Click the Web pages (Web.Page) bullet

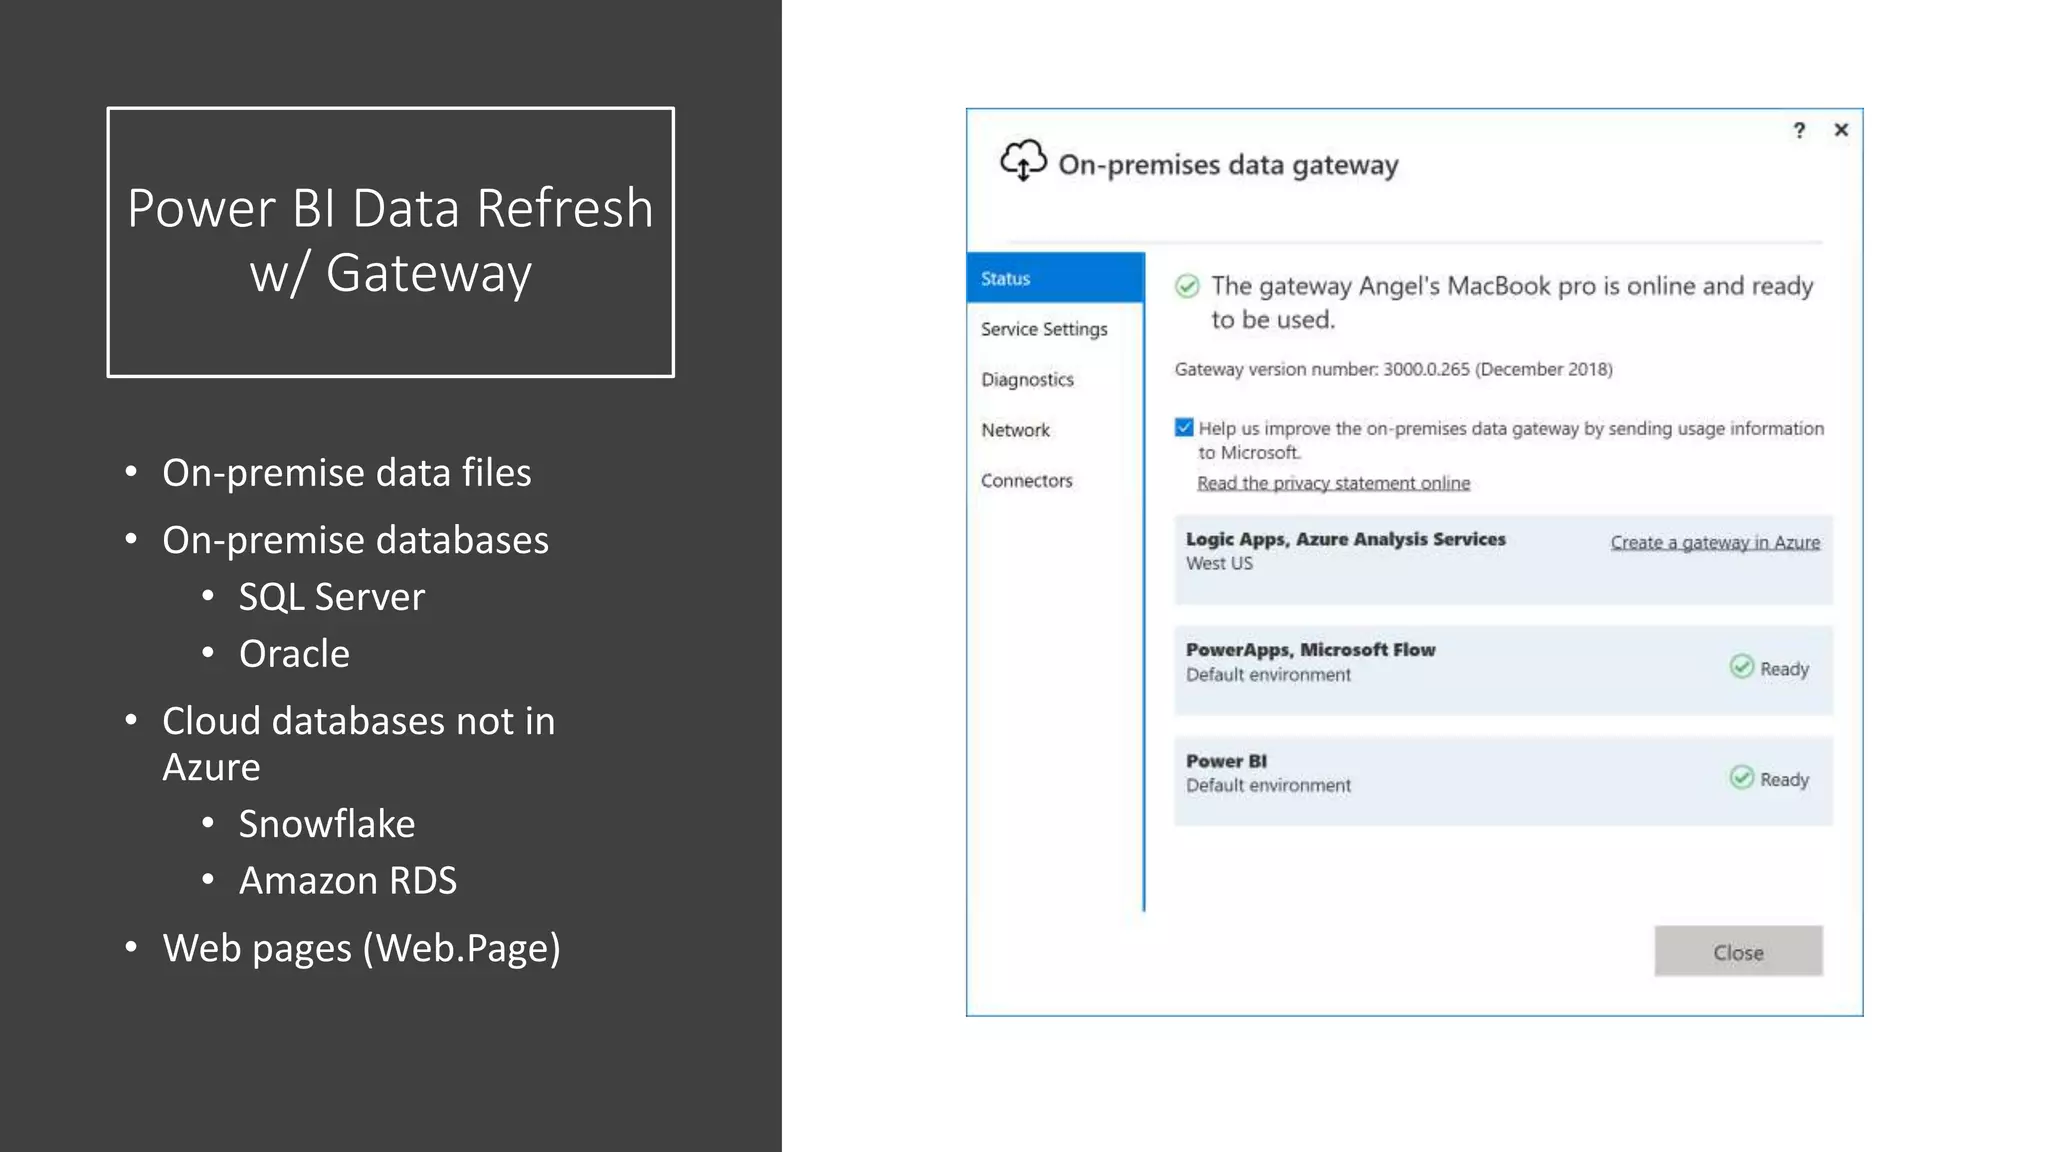click(x=361, y=948)
